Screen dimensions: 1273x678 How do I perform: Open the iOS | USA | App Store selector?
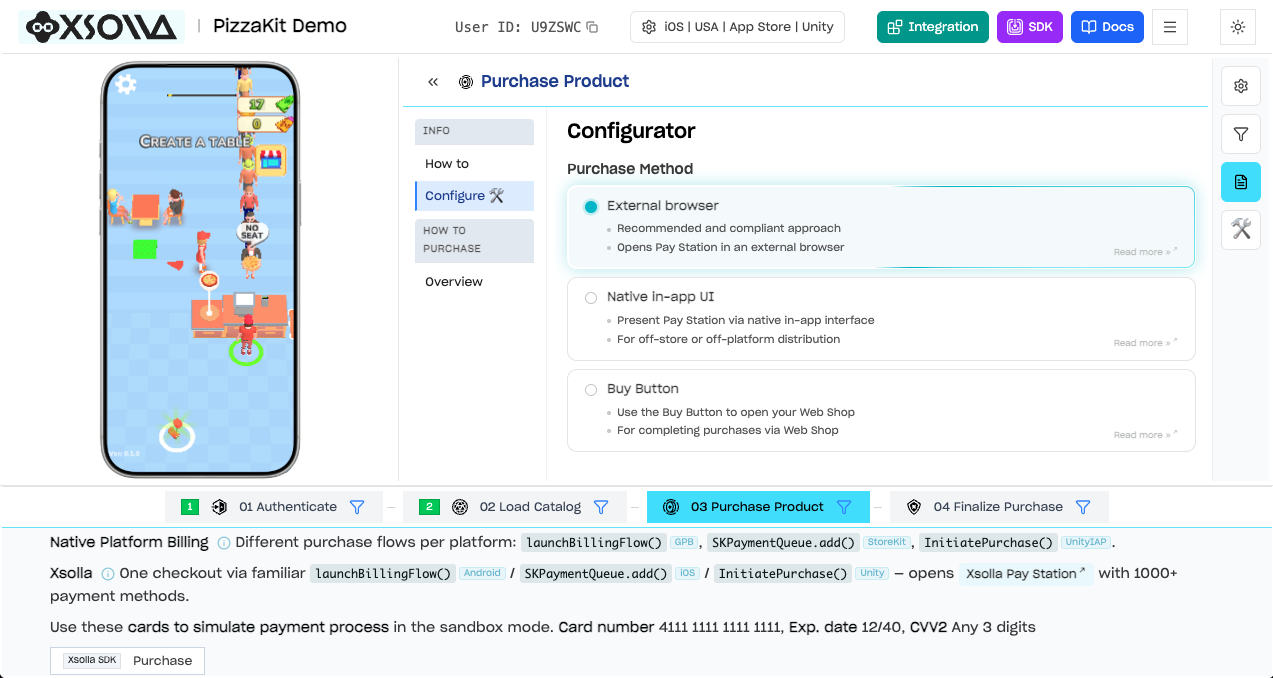pyautogui.click(x=737, y=27)
